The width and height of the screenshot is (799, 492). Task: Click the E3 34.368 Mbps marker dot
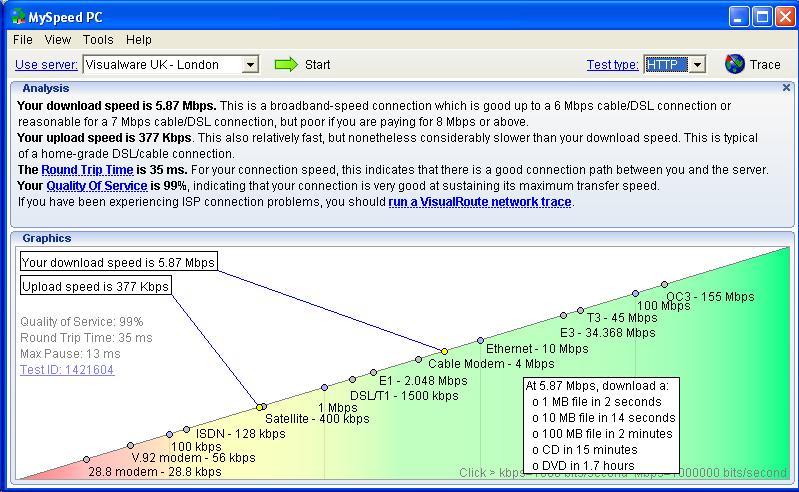tap(563, 316)
